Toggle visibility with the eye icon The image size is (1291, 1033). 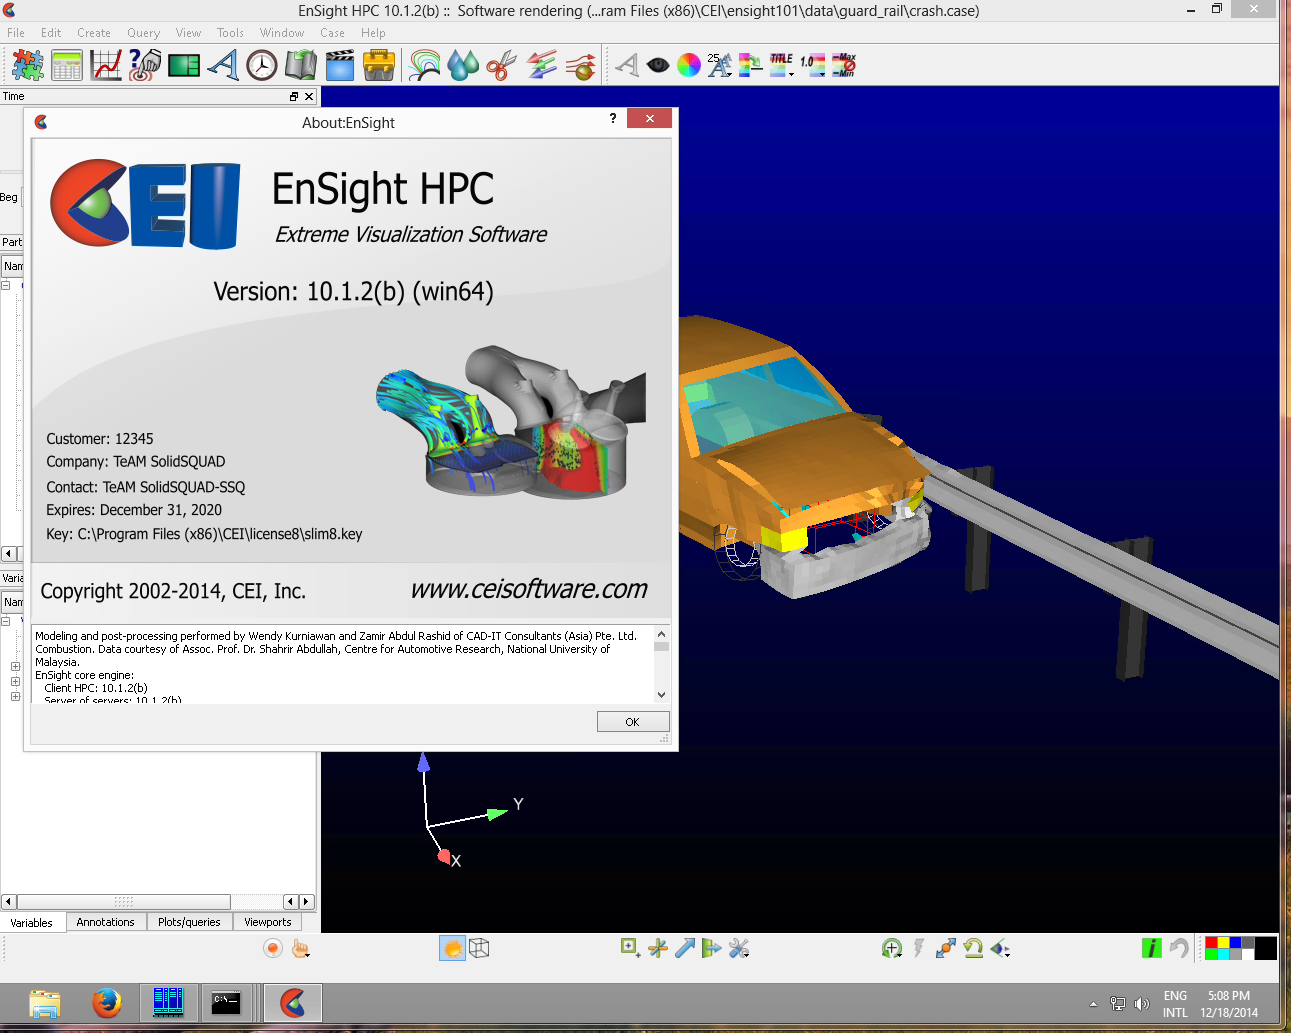658,66
